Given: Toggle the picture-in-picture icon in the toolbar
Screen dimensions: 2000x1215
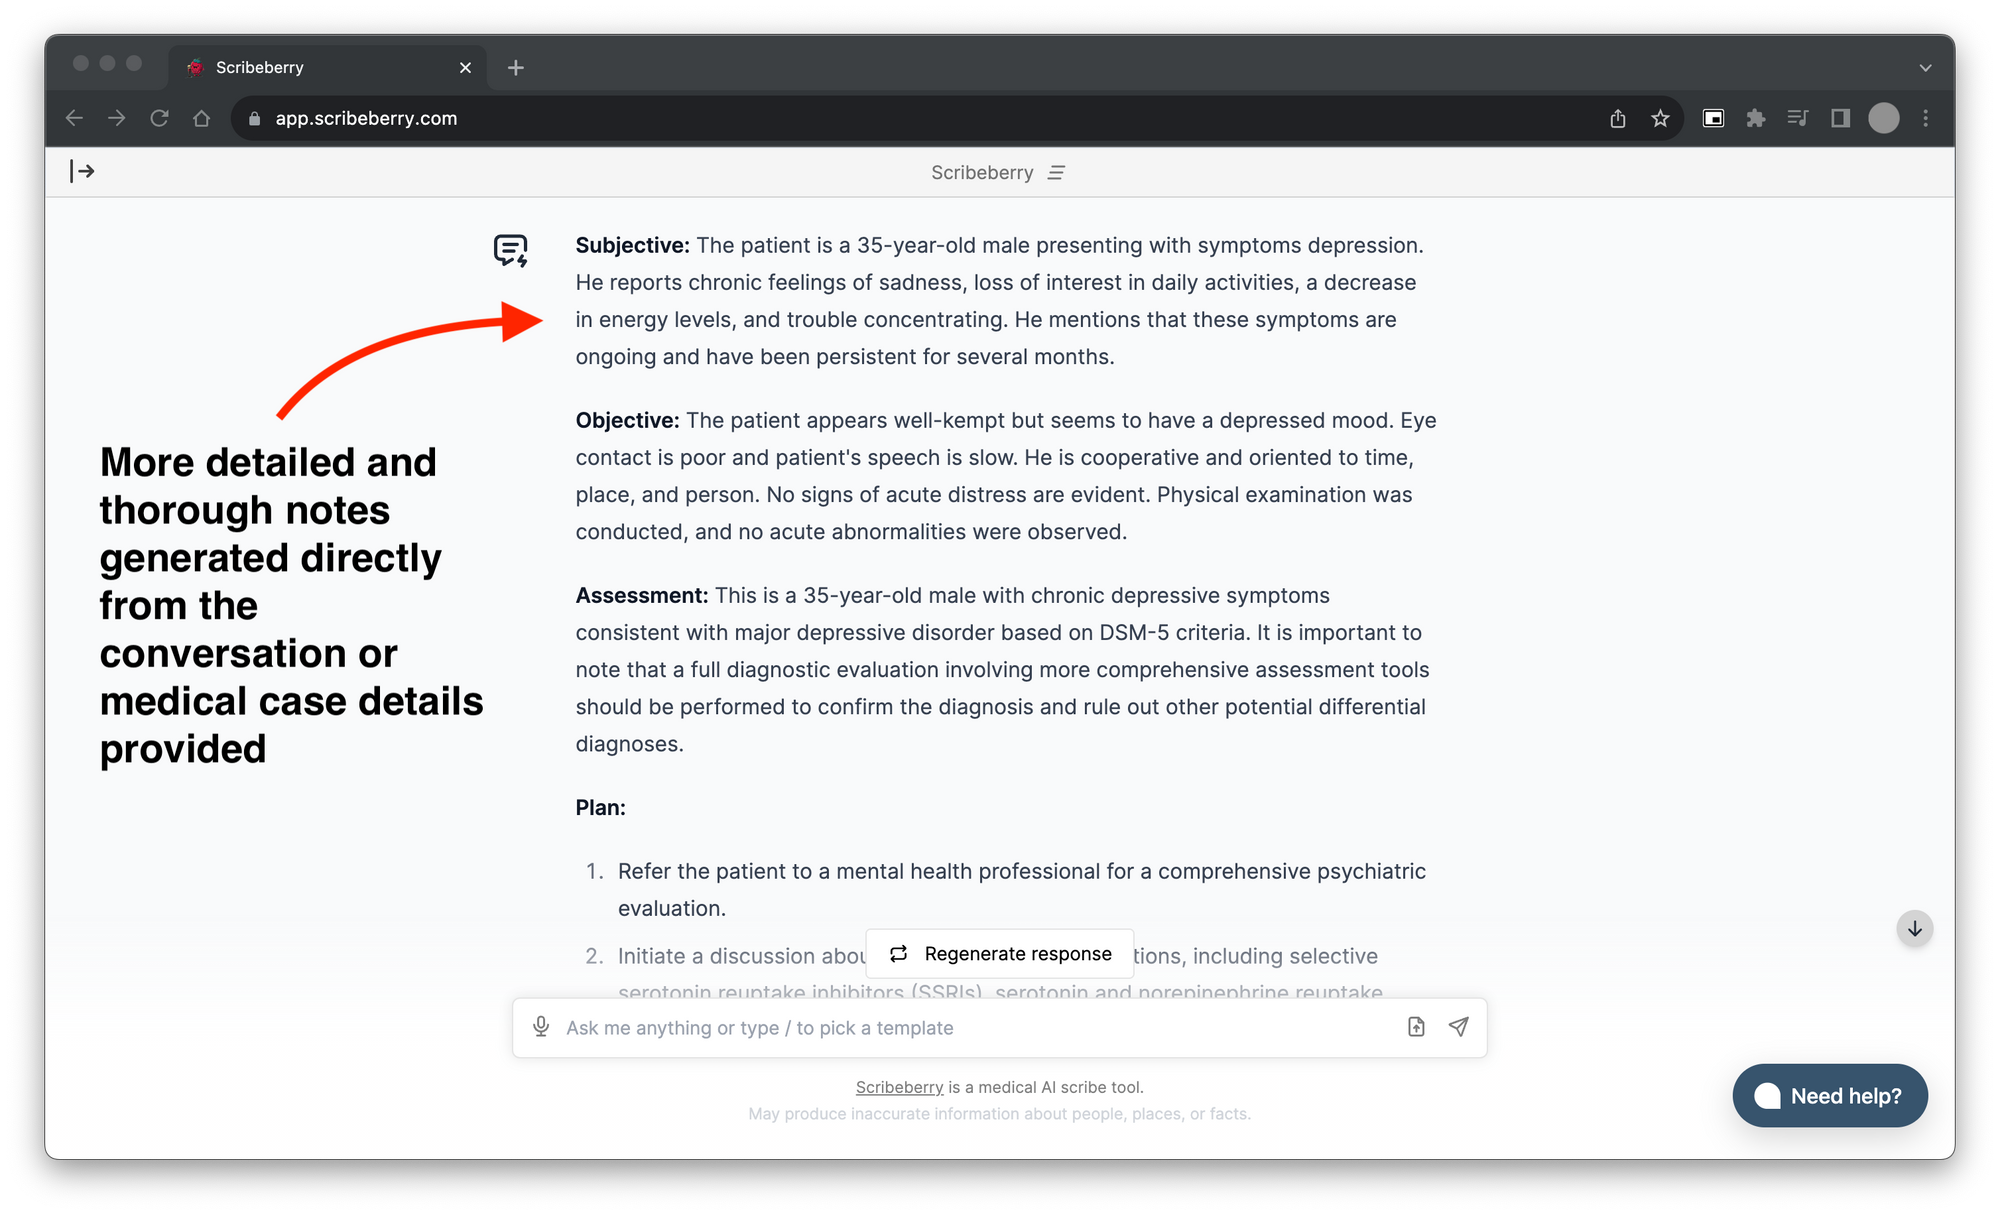Looking at the screenshot, I should tap(1713, 119).
